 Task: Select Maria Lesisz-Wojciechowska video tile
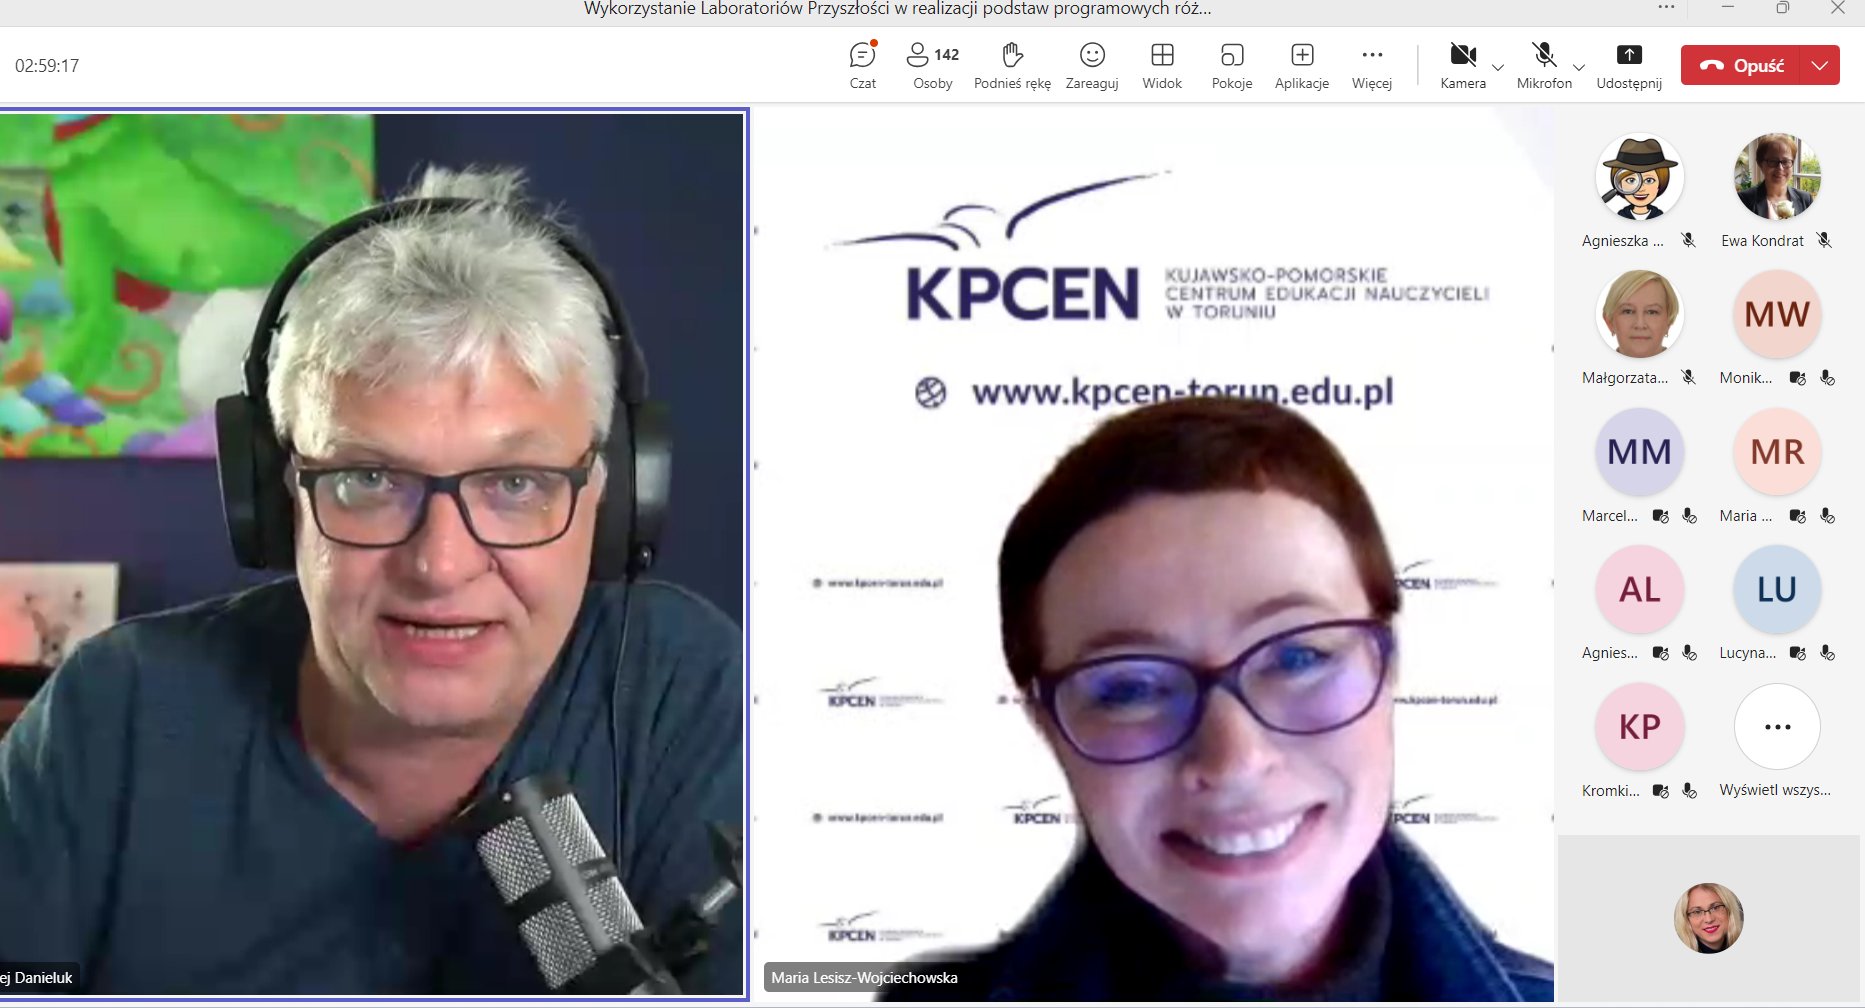pyautogui.click(x=1154, y=553)
